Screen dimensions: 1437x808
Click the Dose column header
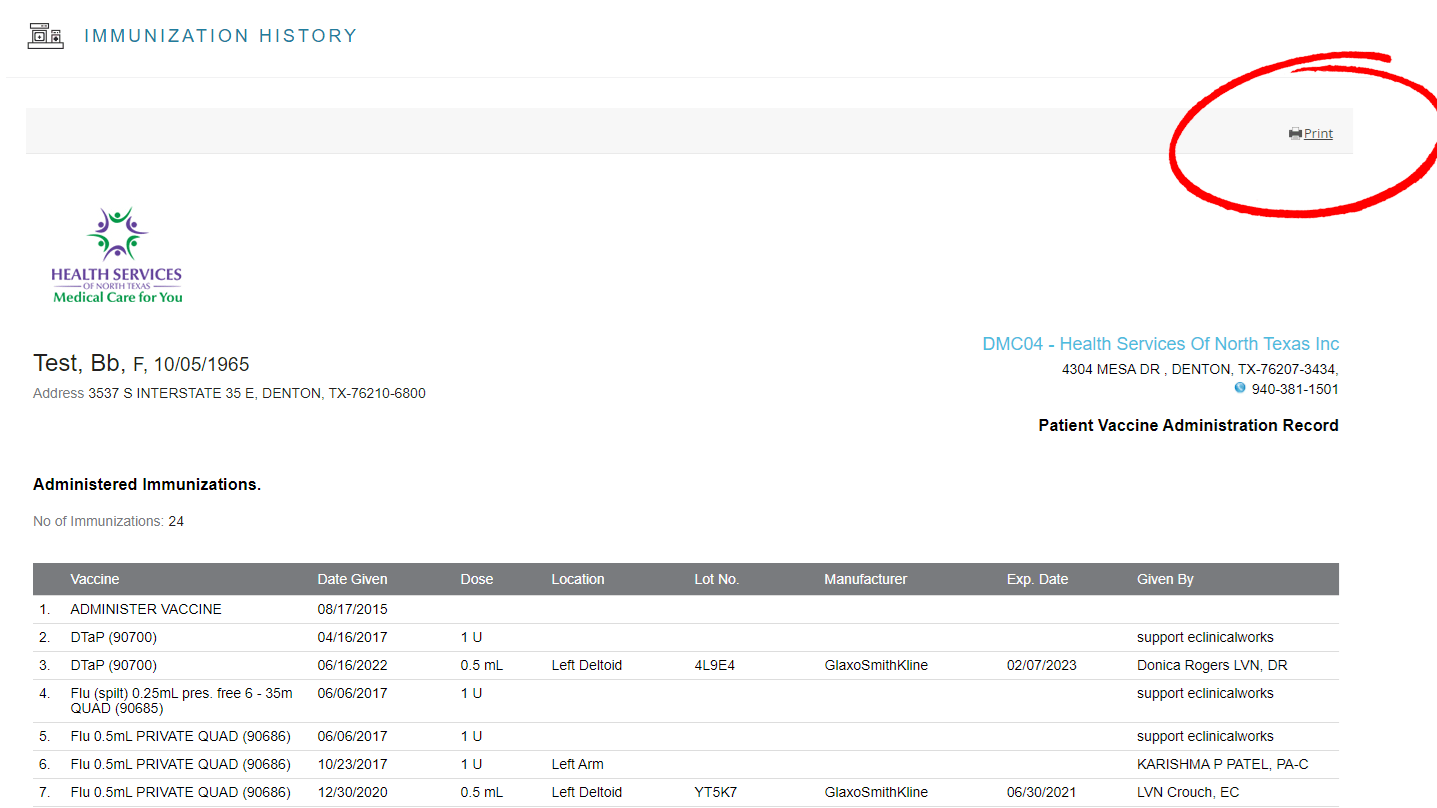coord(476,578)
